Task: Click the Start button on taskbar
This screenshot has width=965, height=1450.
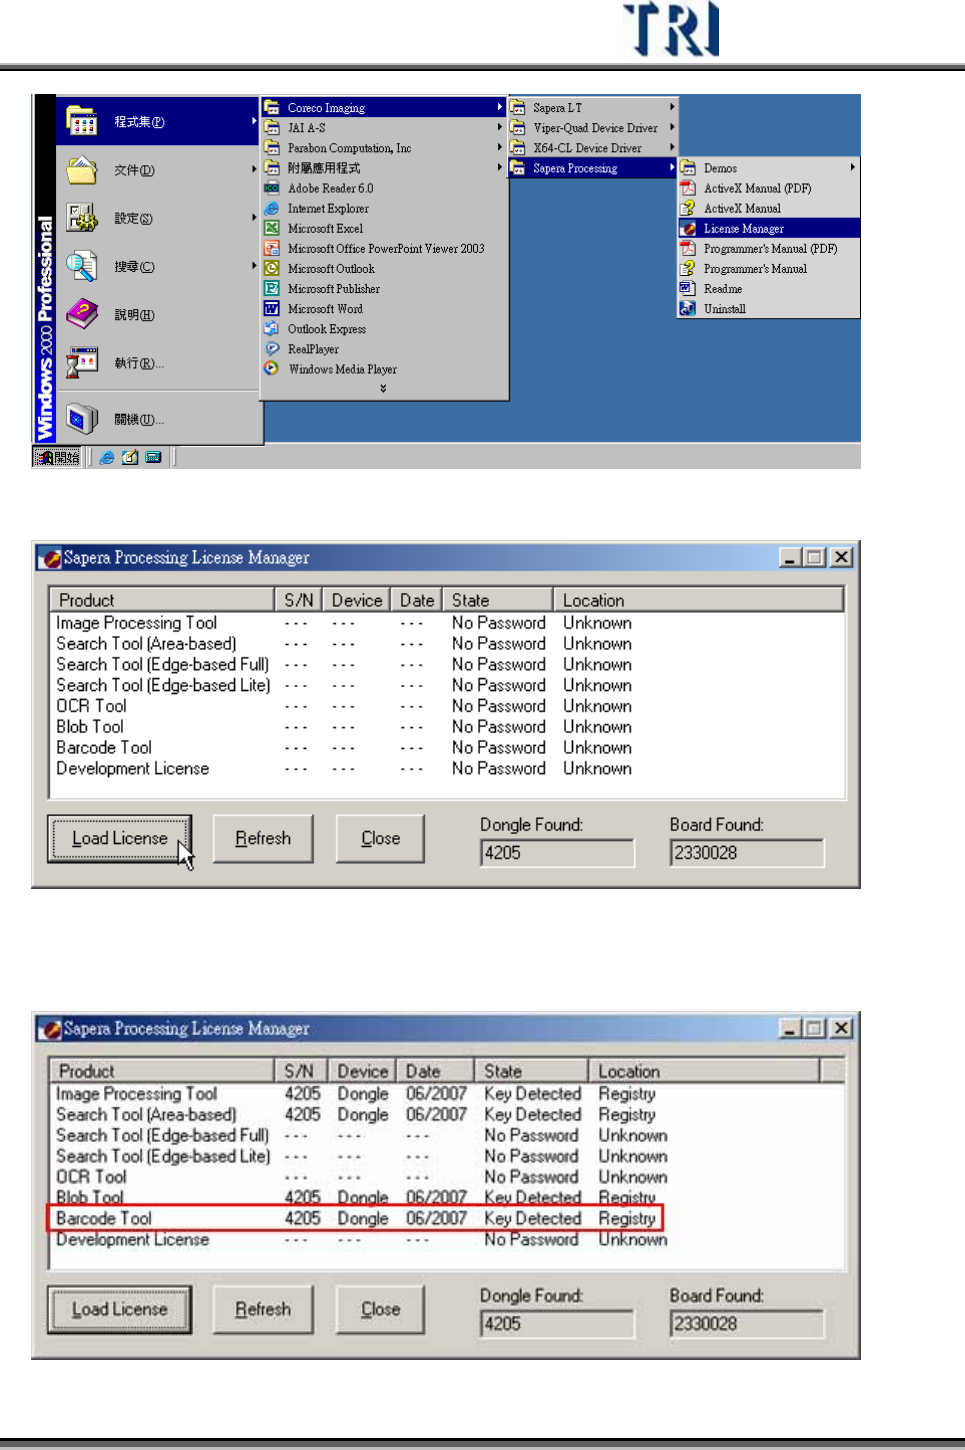Action: pyautogui.click(x=58, y=457)
